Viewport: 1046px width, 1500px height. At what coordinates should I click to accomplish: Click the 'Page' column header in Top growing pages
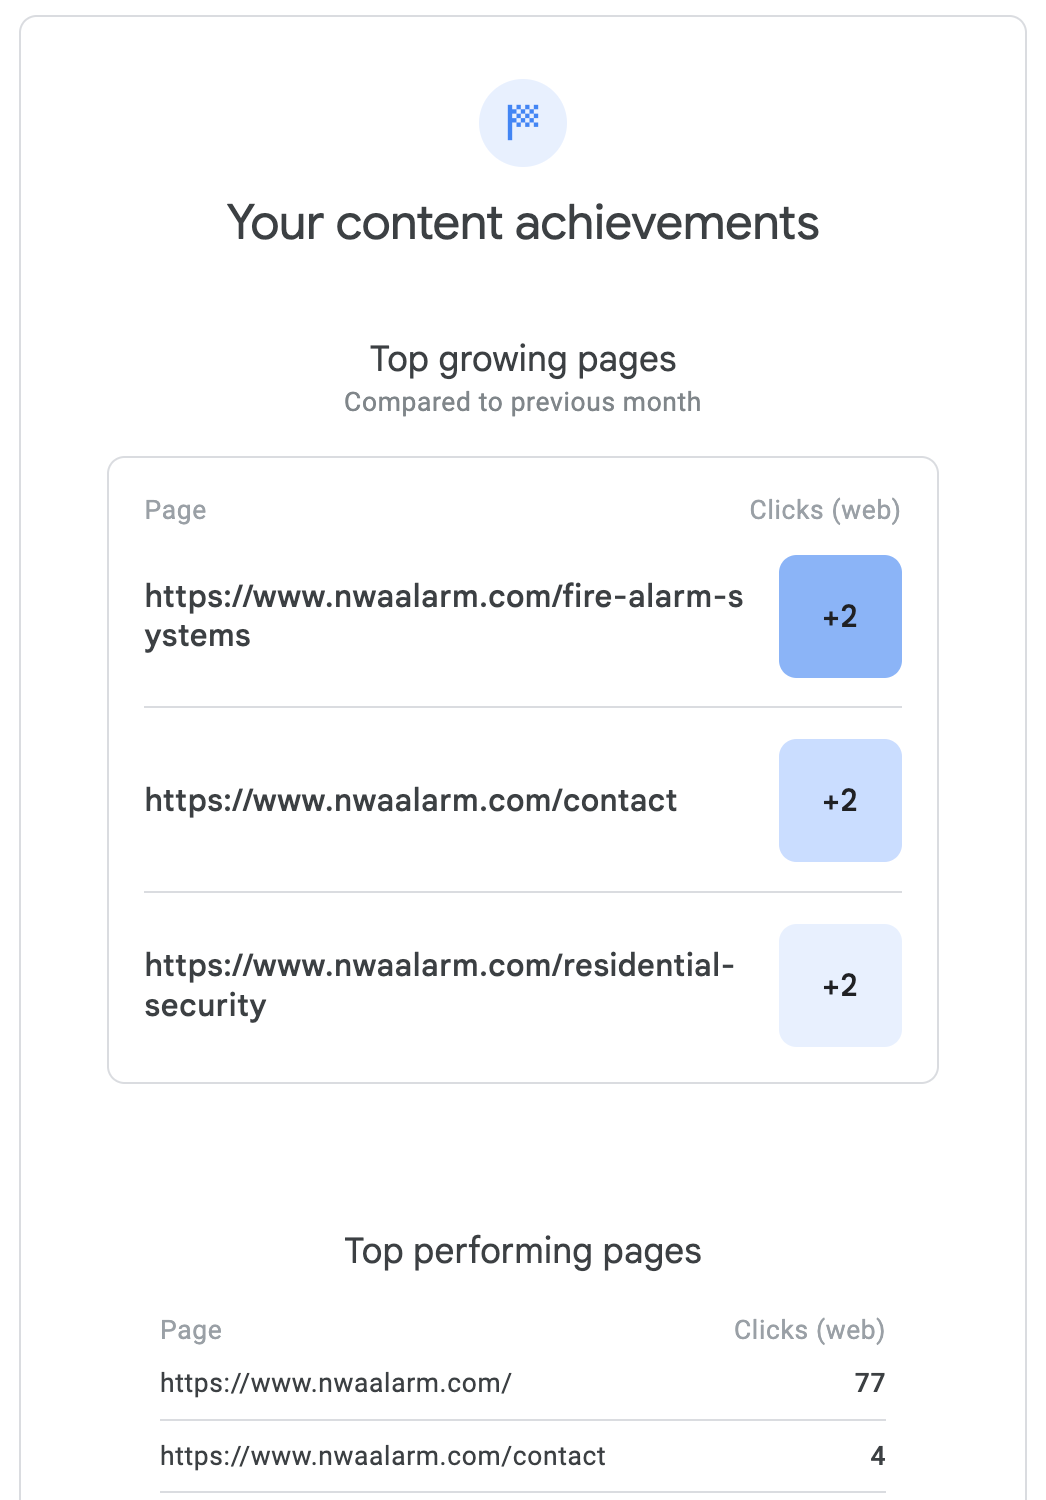pos(175,510)
